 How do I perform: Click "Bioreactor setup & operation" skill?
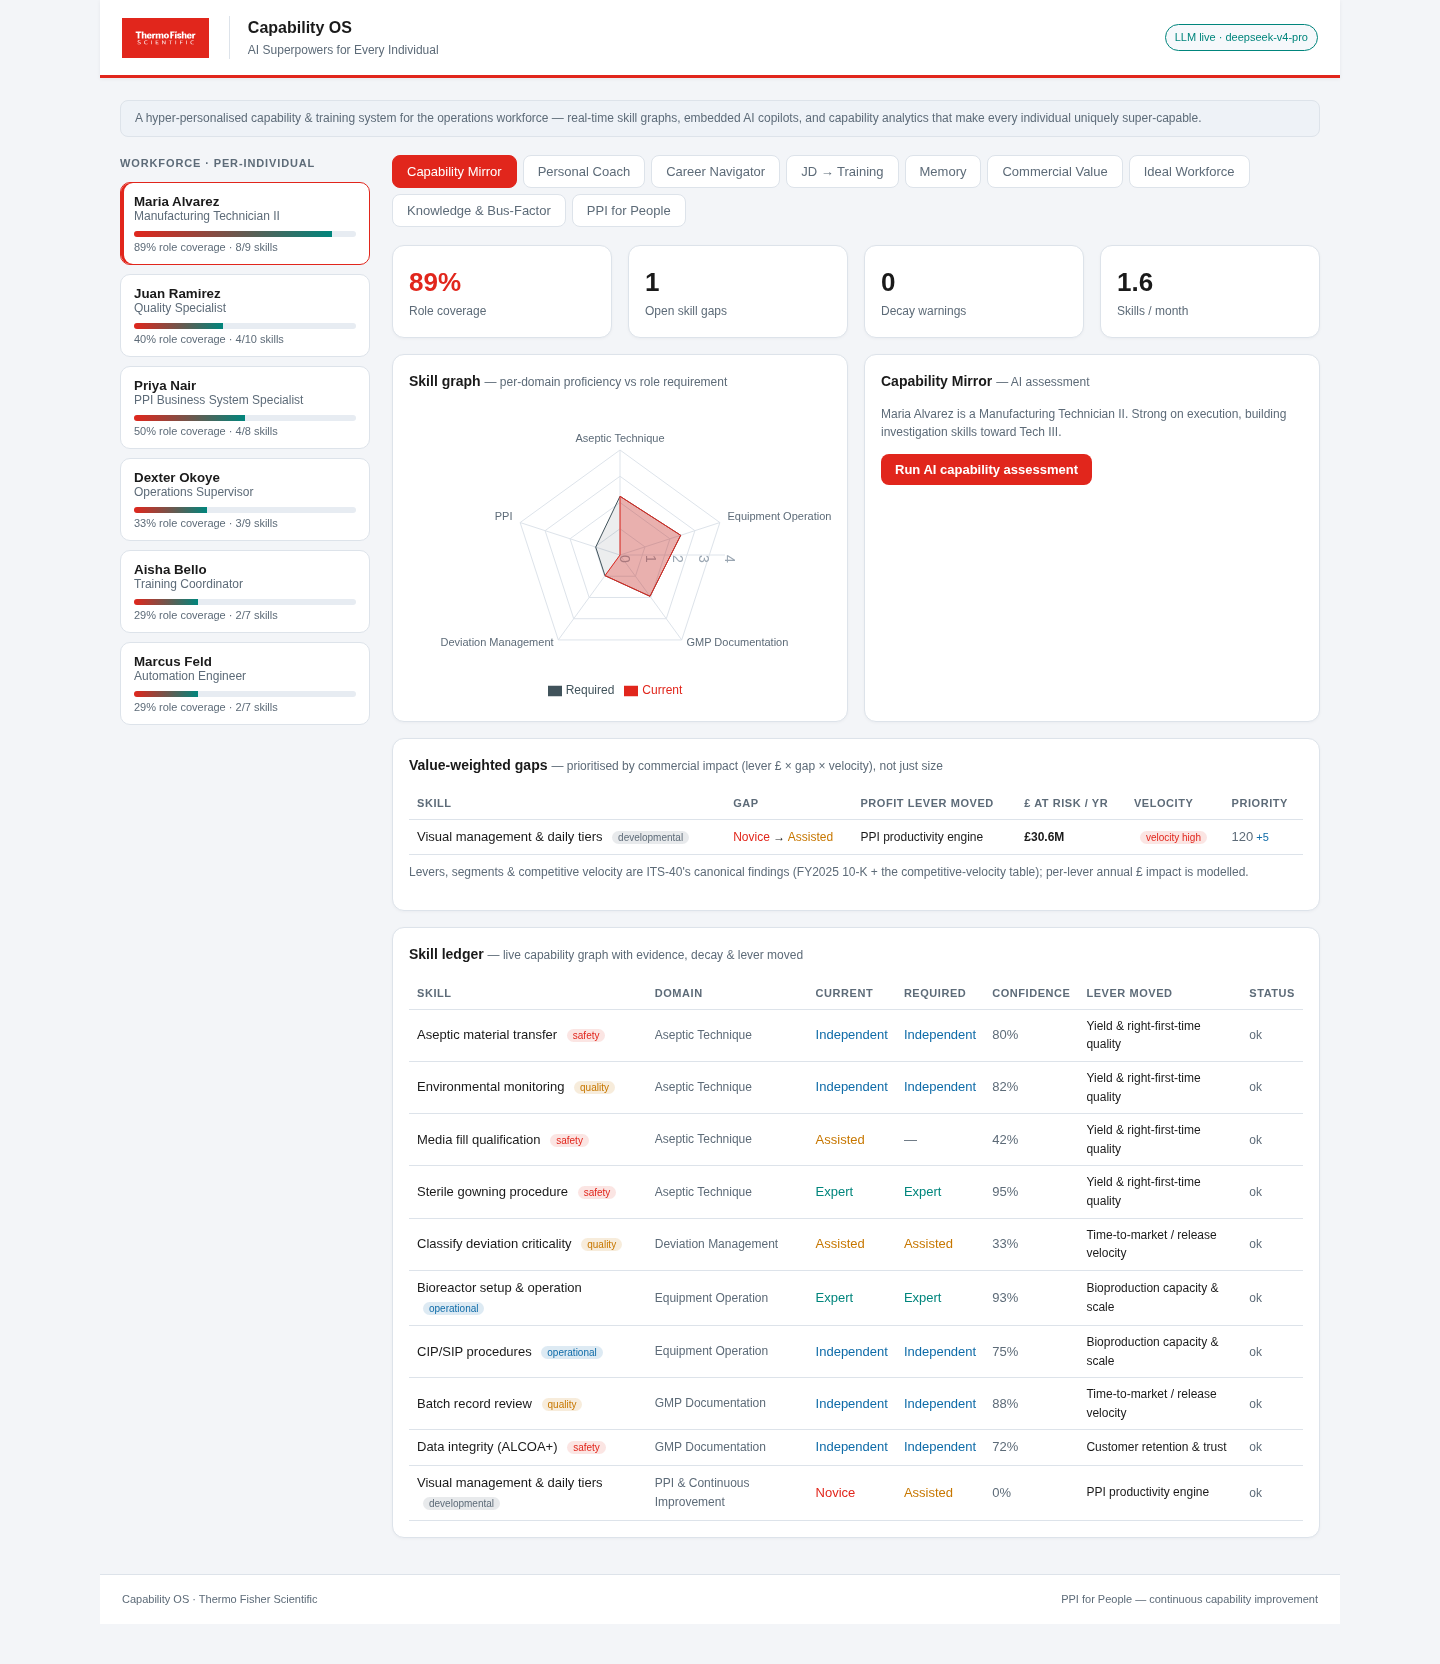coord(499,1288)
